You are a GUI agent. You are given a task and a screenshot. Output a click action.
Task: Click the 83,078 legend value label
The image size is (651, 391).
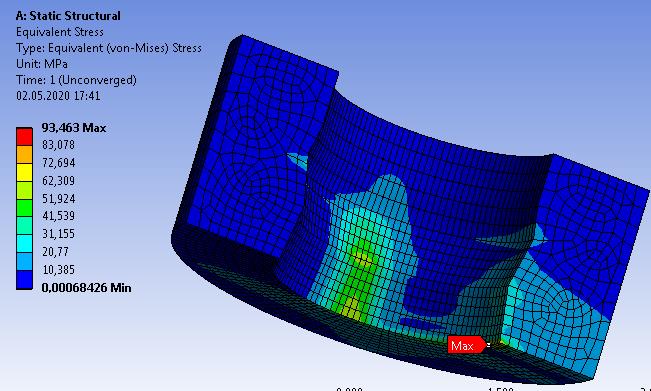coord(59,145)
